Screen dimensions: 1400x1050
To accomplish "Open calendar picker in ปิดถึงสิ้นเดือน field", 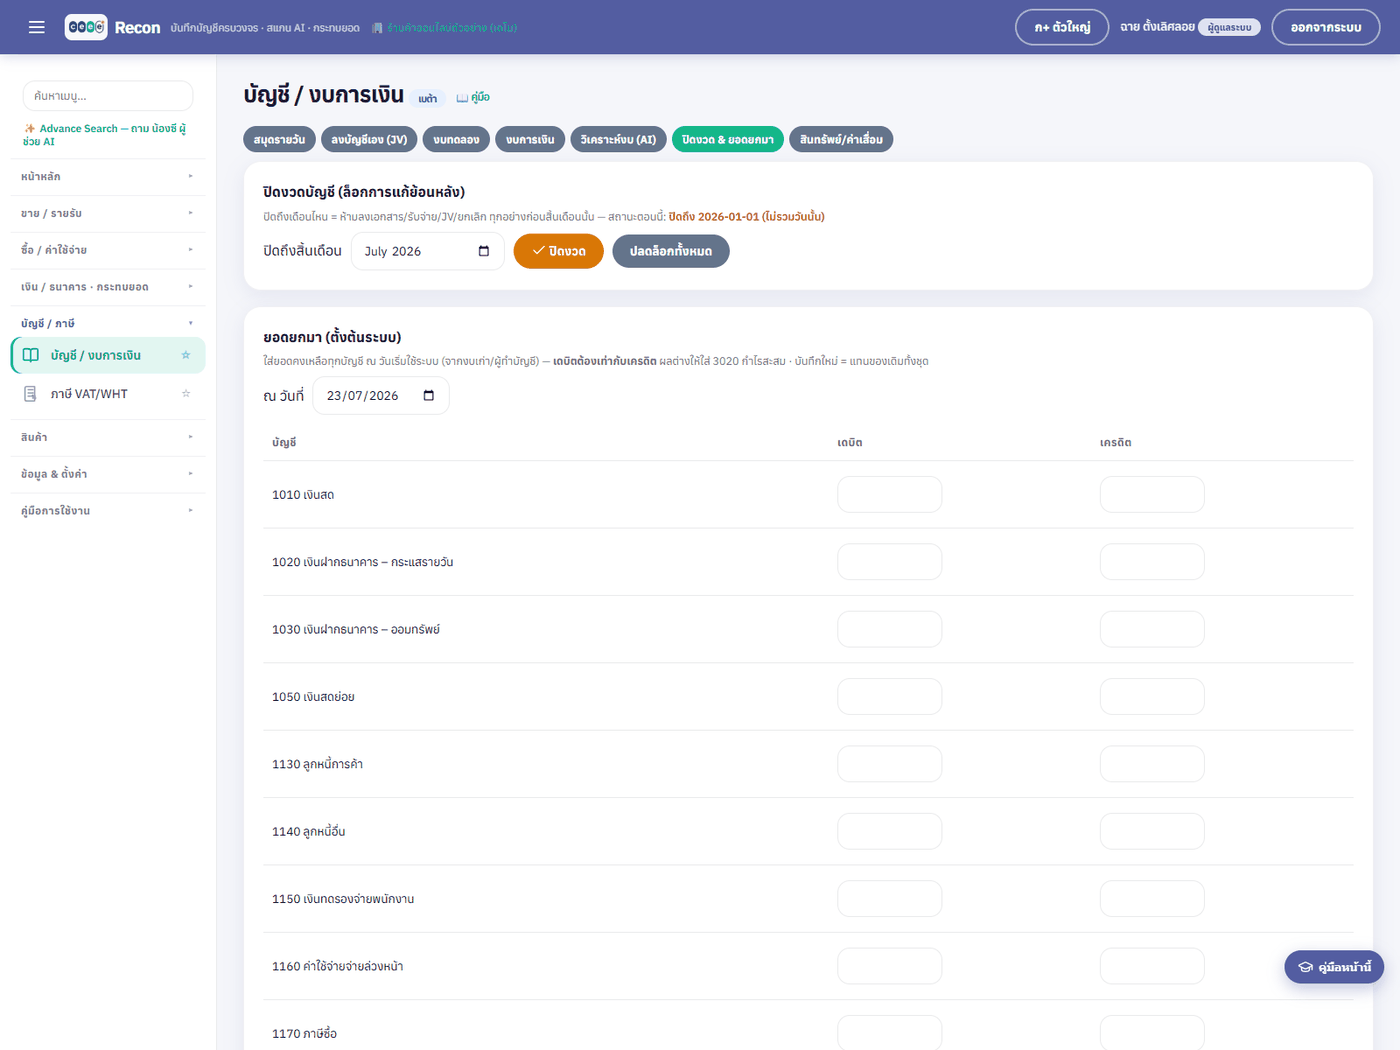I will click(x=484, y=251).
